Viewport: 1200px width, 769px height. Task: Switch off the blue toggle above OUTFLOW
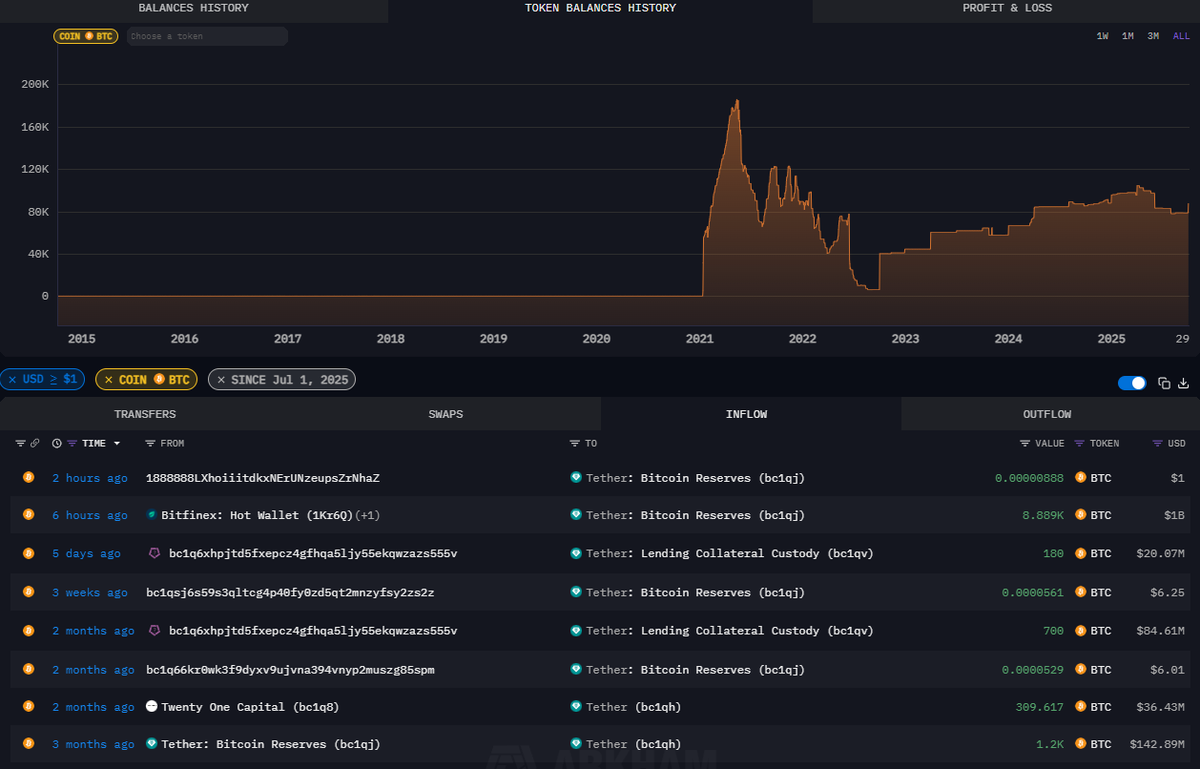pyautogui.click(x=1131, y=383)
